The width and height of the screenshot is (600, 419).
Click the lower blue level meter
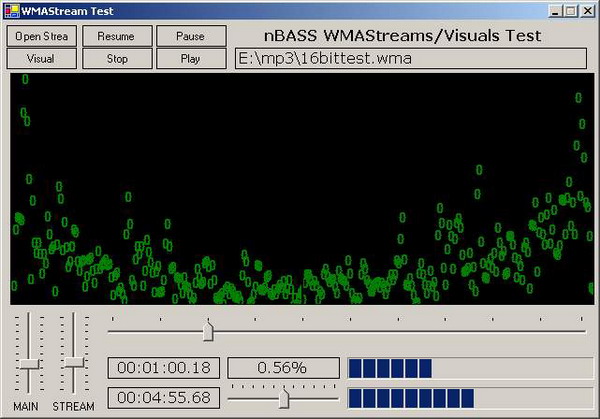click(x=471, y=398)
